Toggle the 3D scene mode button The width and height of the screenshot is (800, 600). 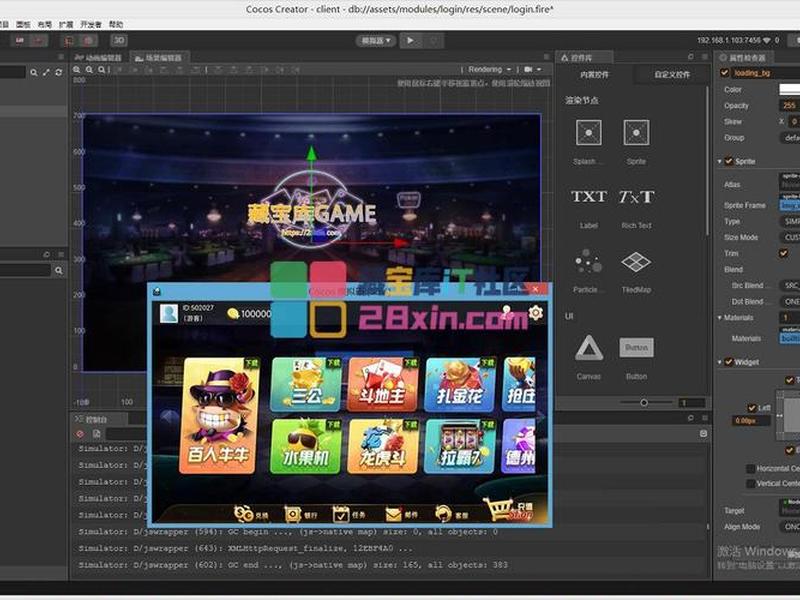(119, 40)
